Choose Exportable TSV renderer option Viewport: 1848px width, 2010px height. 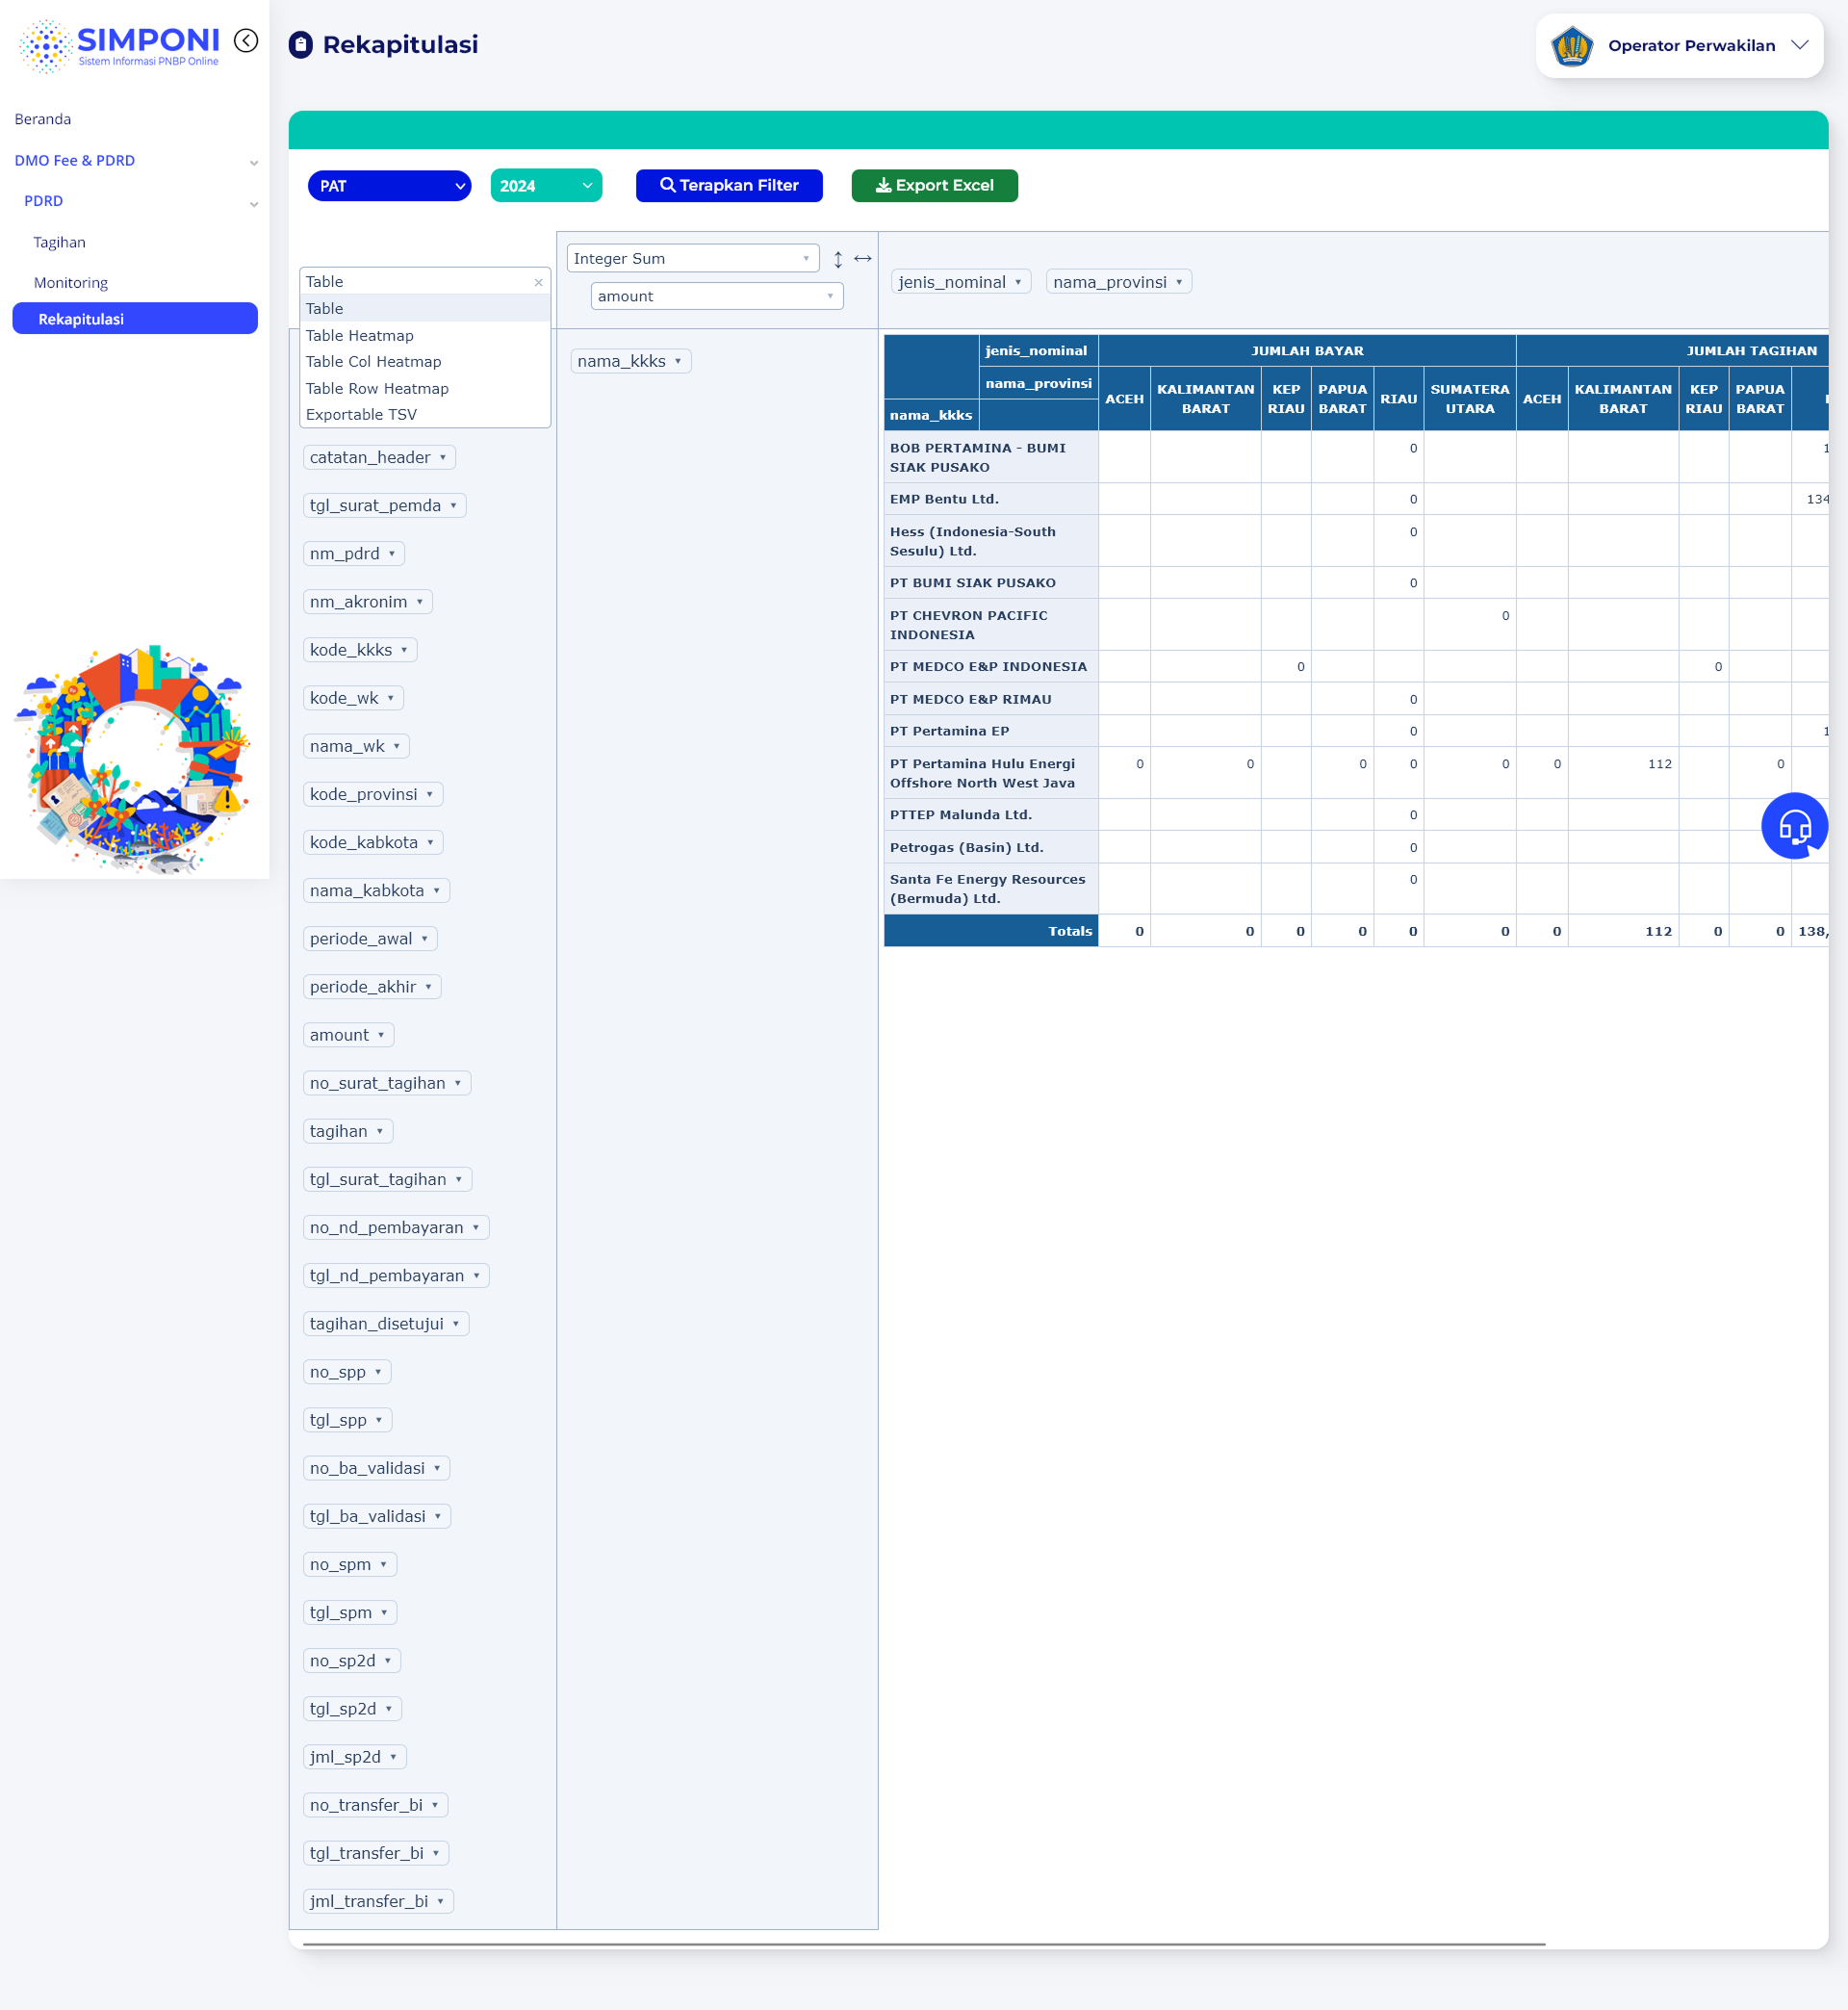click(425, 415)
